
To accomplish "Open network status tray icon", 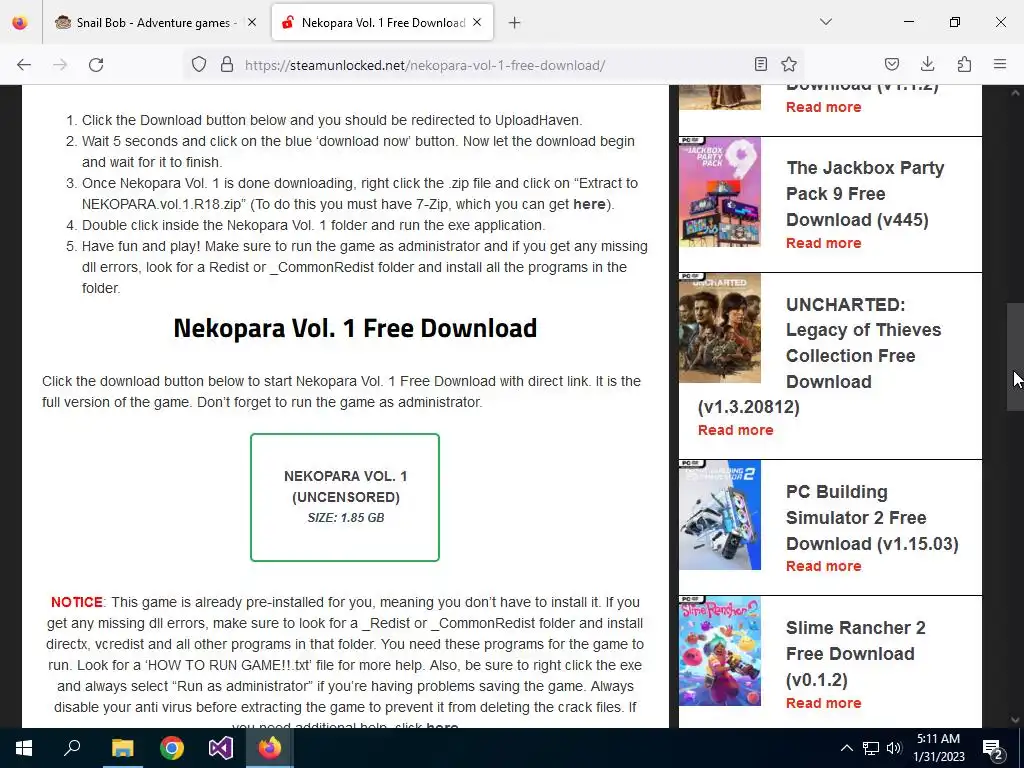I will [x=871, y=748].
